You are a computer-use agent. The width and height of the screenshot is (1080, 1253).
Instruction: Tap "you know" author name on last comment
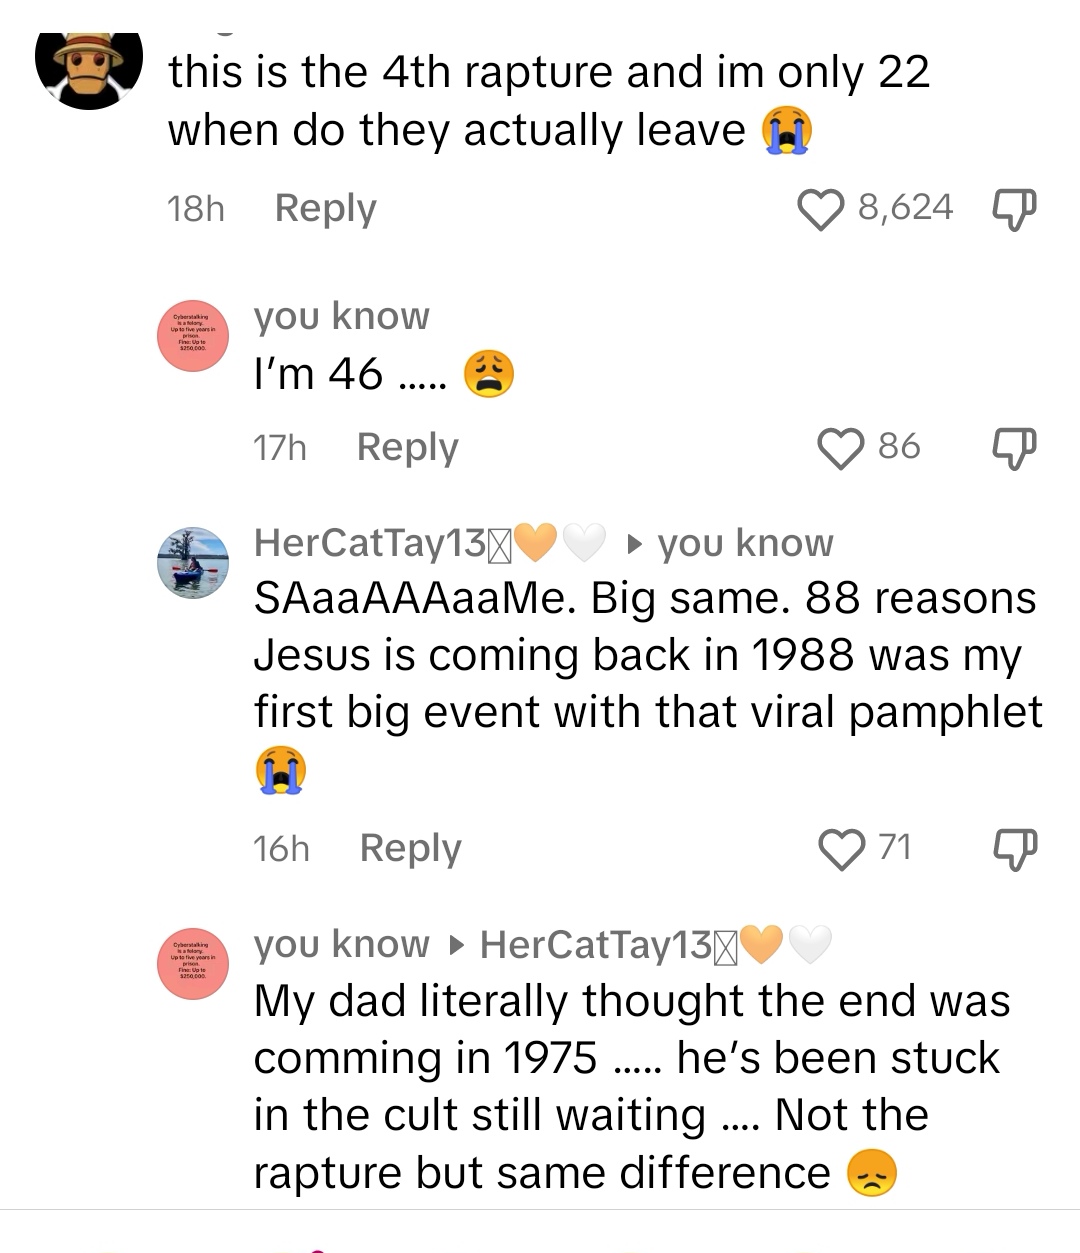[341, 944]
